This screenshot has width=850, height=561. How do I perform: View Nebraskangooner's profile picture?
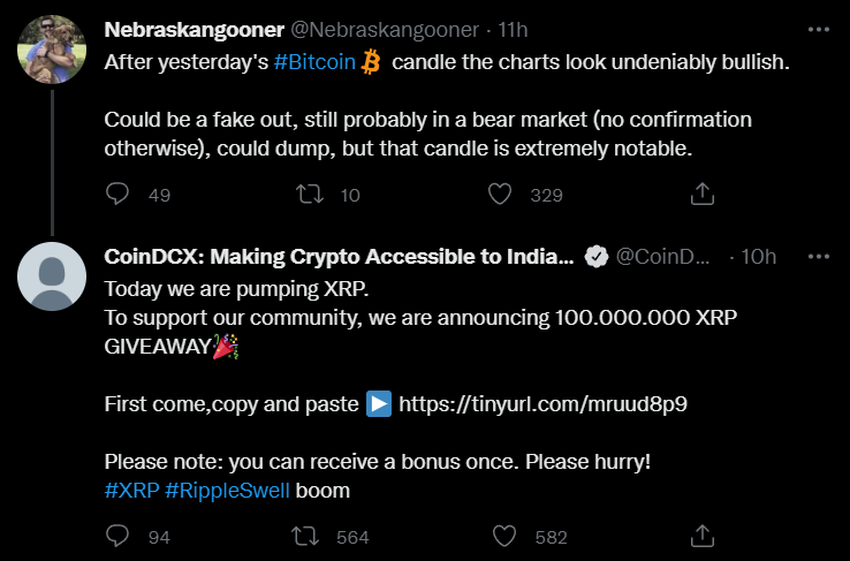coord(52,49)
